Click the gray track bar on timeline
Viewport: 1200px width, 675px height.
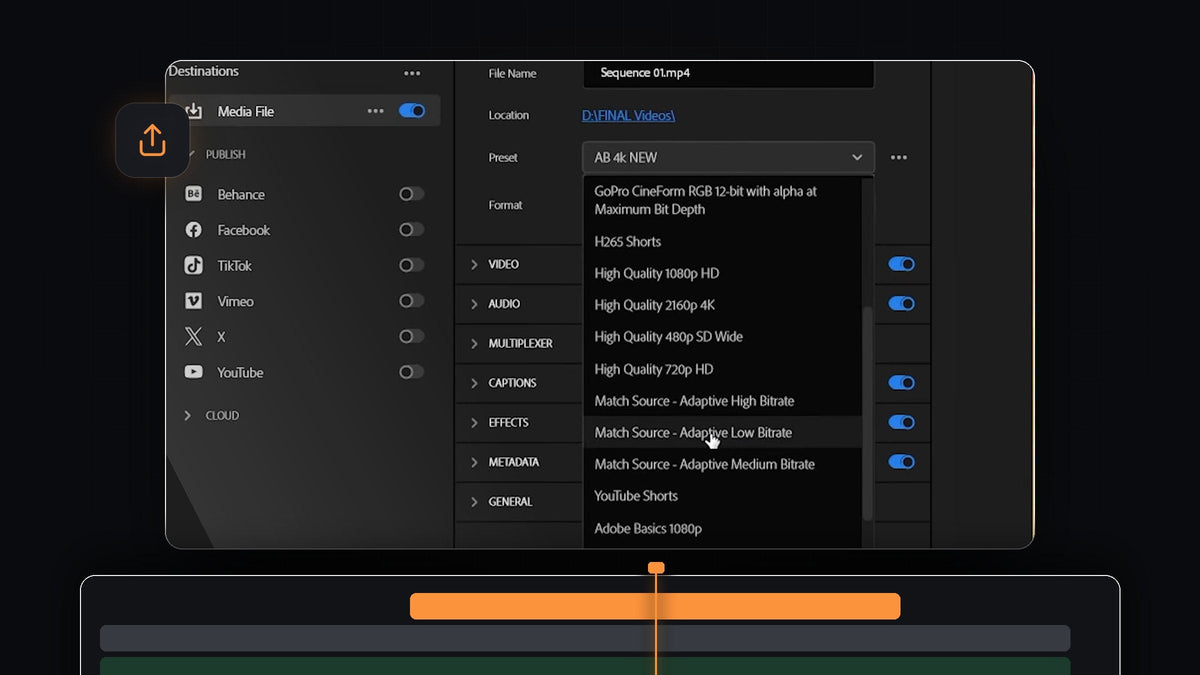pyautogui.click(x=585, y=638)
